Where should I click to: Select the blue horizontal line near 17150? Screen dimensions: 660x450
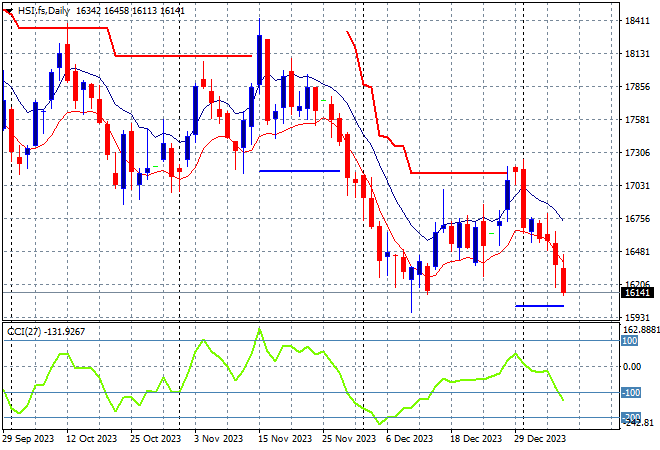(x=300, y=171)
